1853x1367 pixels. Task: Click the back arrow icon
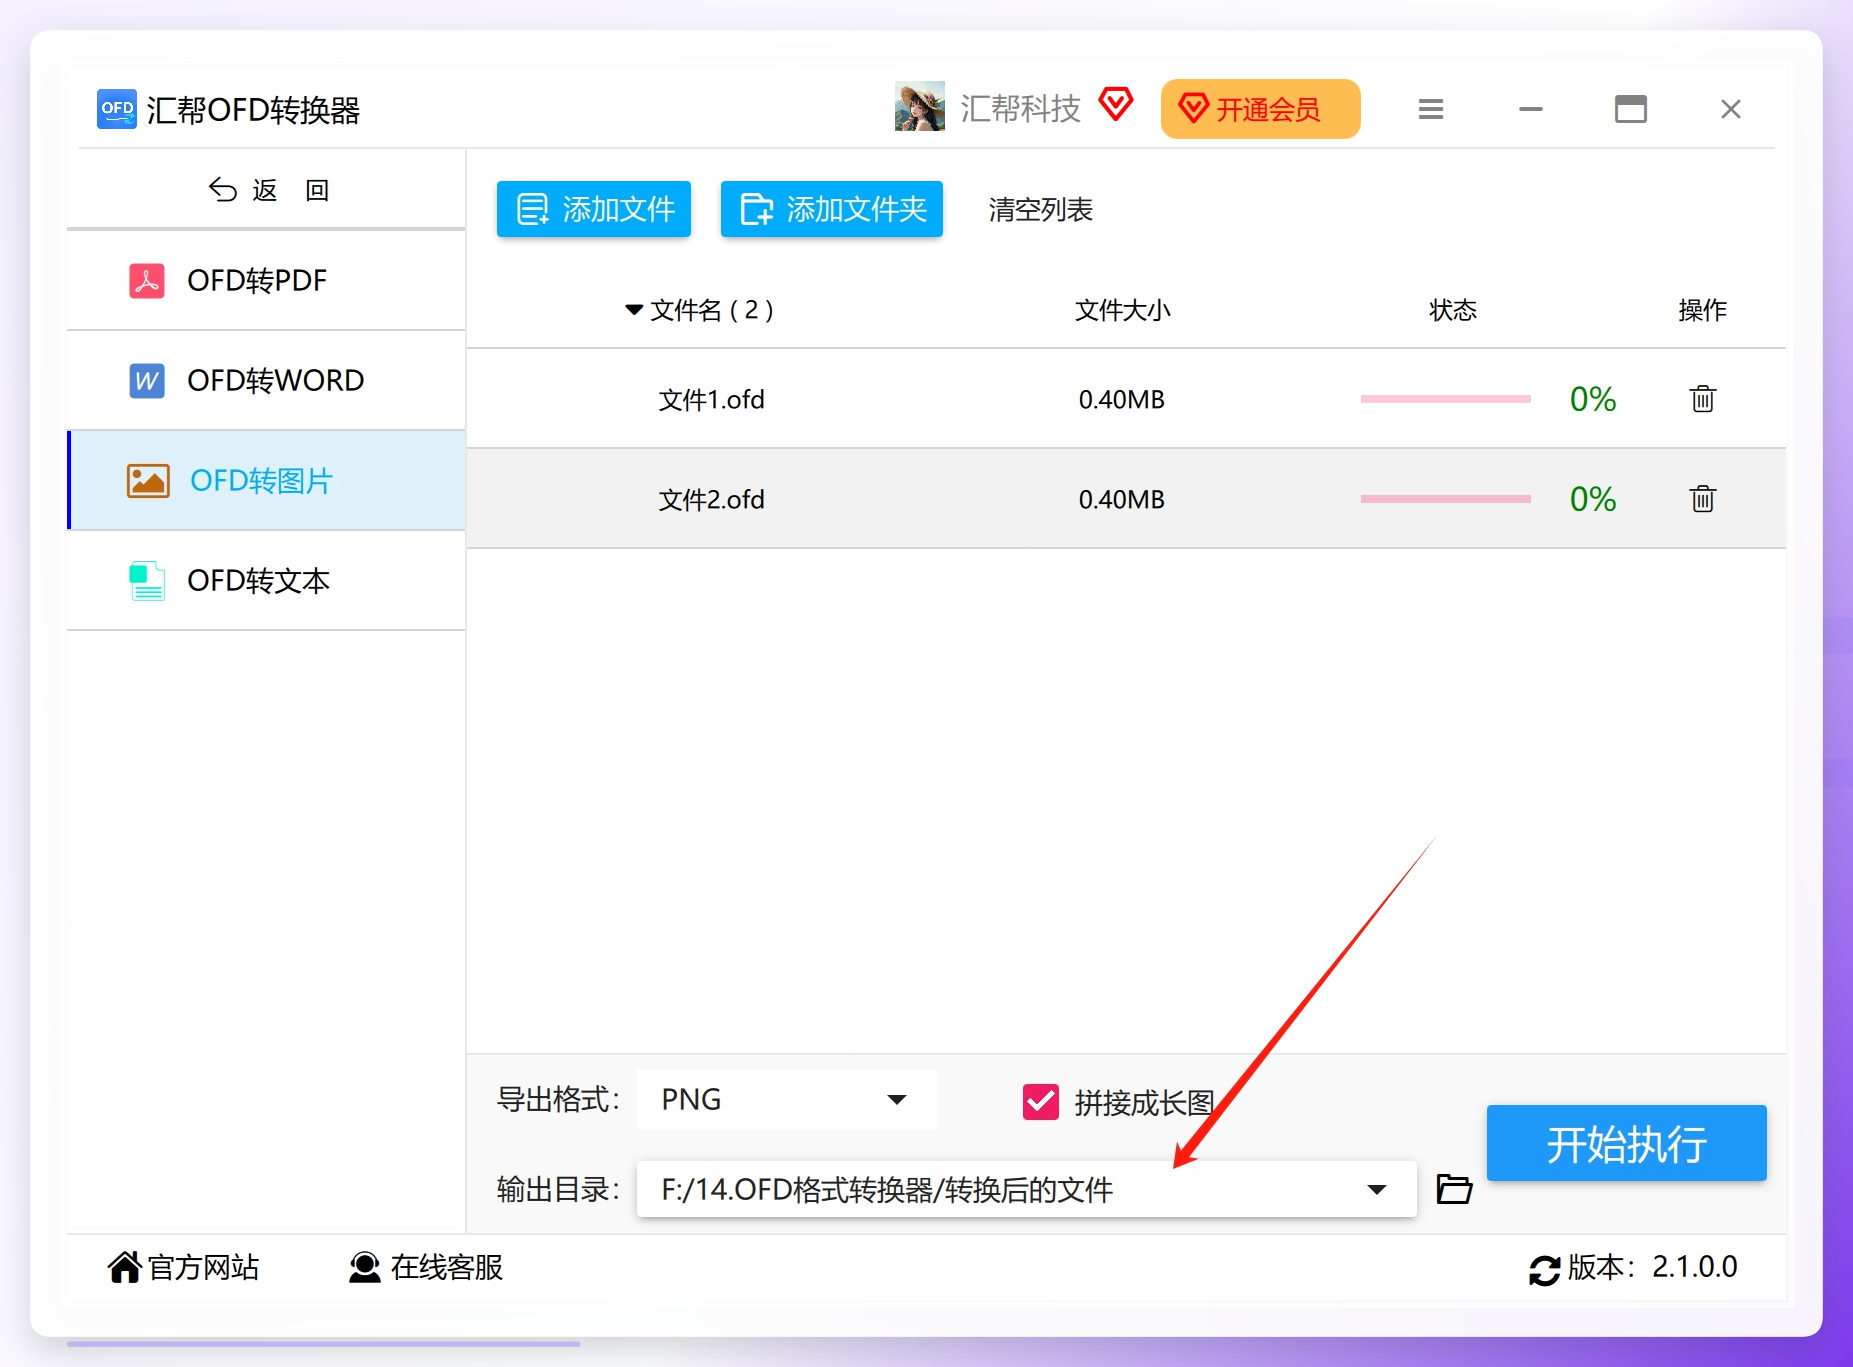pos(222,190)
